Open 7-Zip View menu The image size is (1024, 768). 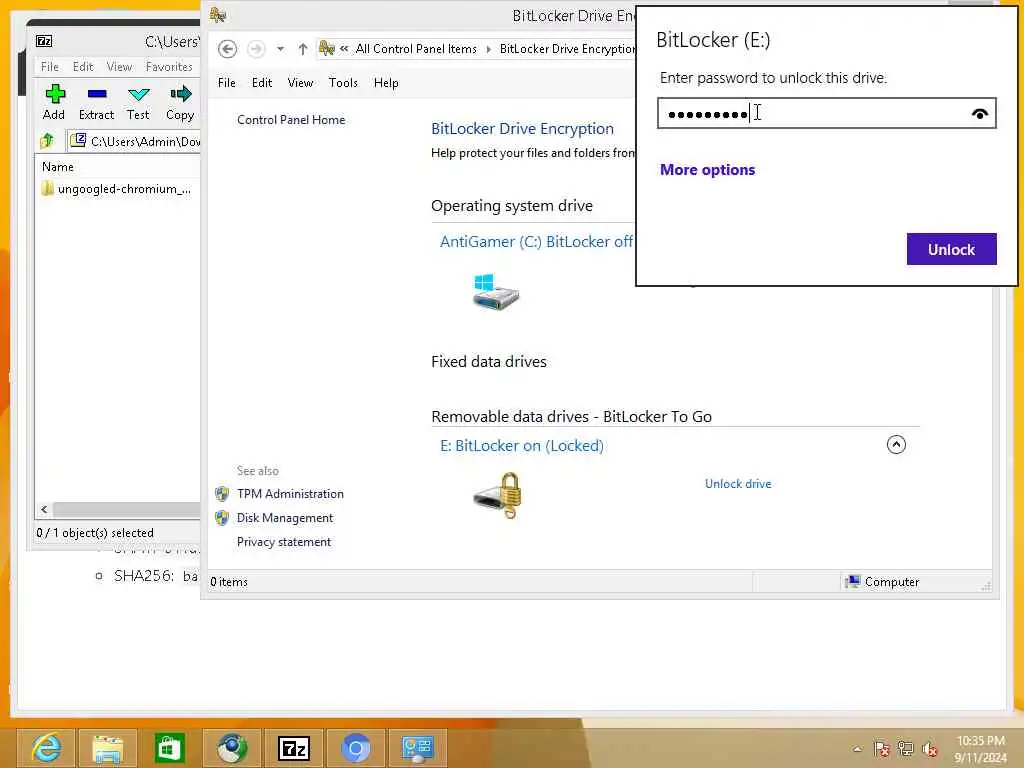(119, 67)
